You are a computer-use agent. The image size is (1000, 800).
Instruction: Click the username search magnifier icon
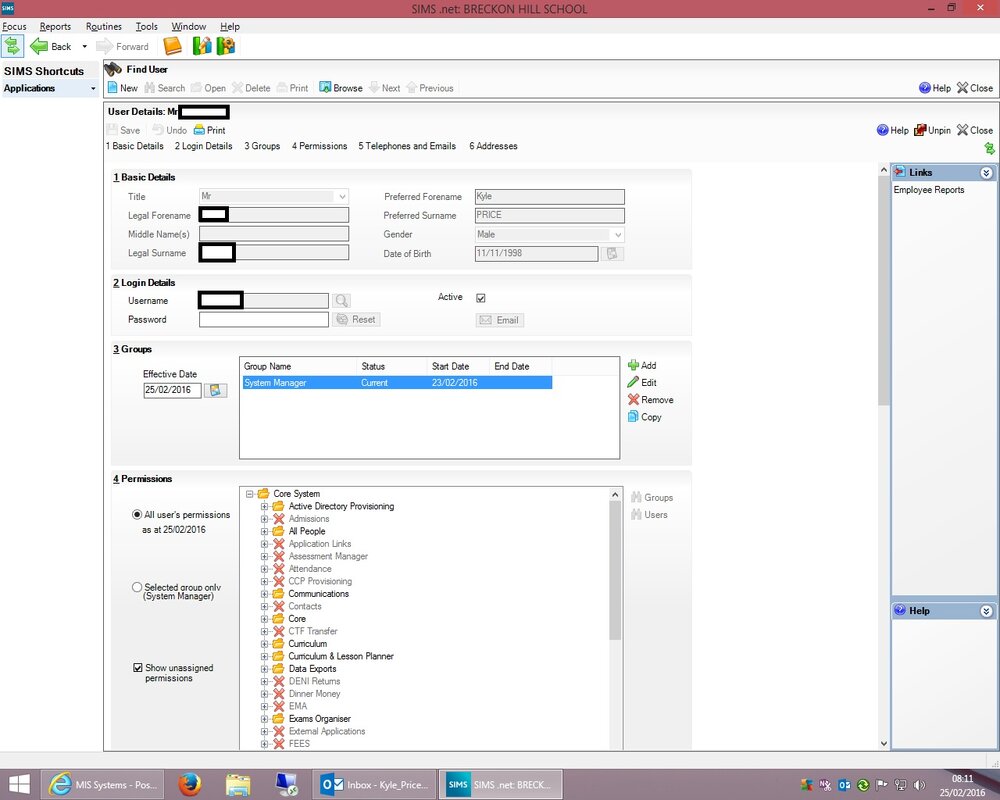click(341, 300)
